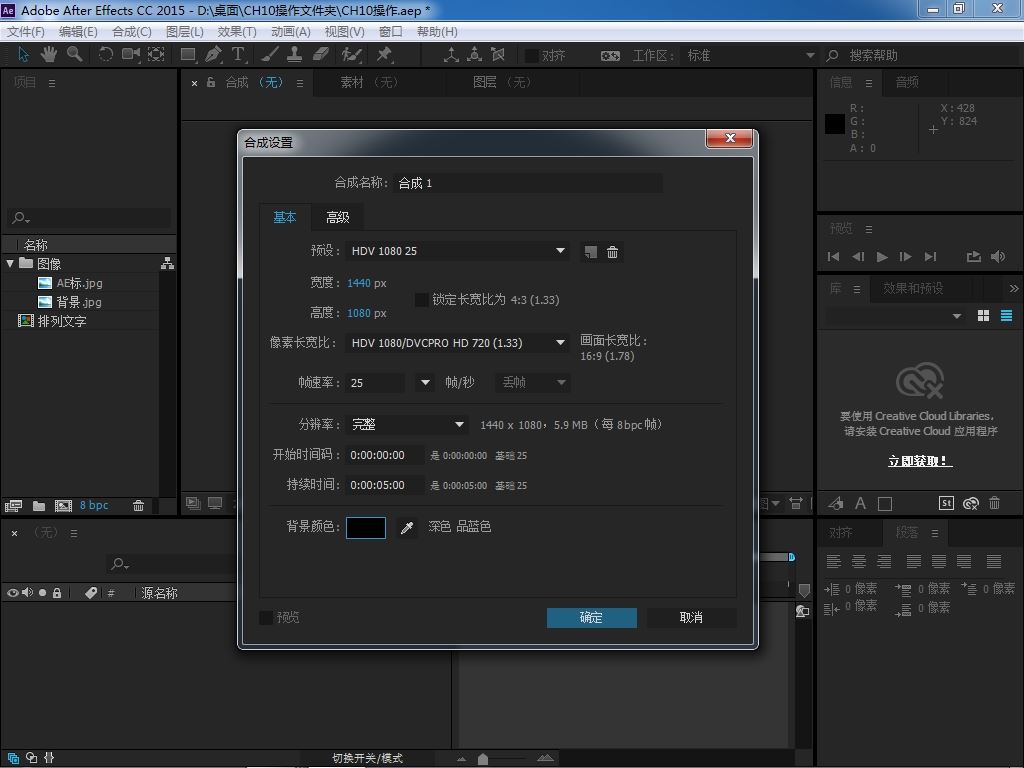The image size is (1024, 768).
Task: Click the interpret footage icon in Project panel
Action: point(13,505)
